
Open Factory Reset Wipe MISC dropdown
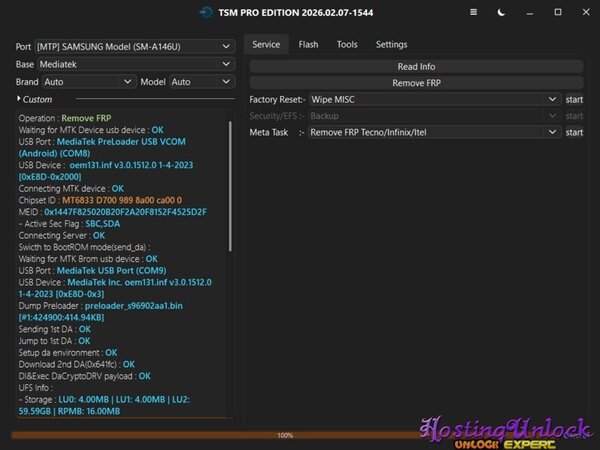pos(435,99)
